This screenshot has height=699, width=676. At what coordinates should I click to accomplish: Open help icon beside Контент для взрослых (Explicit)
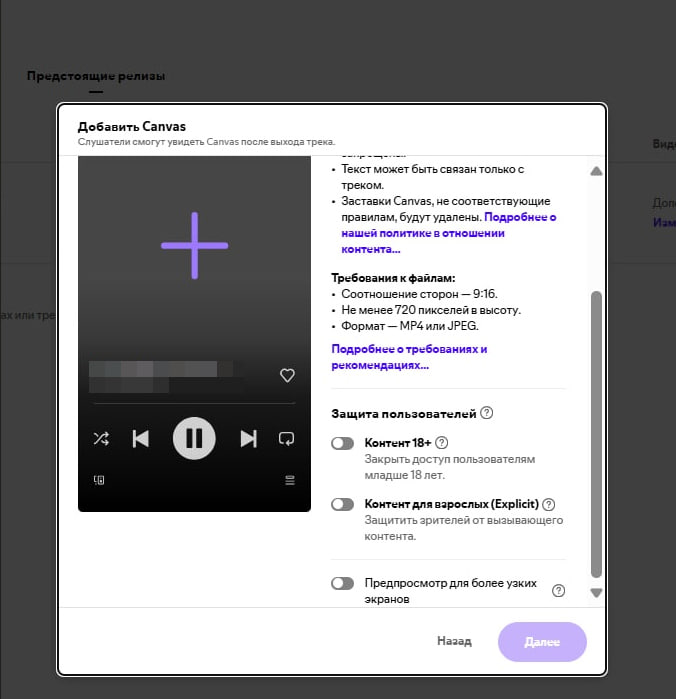point(549,504)
